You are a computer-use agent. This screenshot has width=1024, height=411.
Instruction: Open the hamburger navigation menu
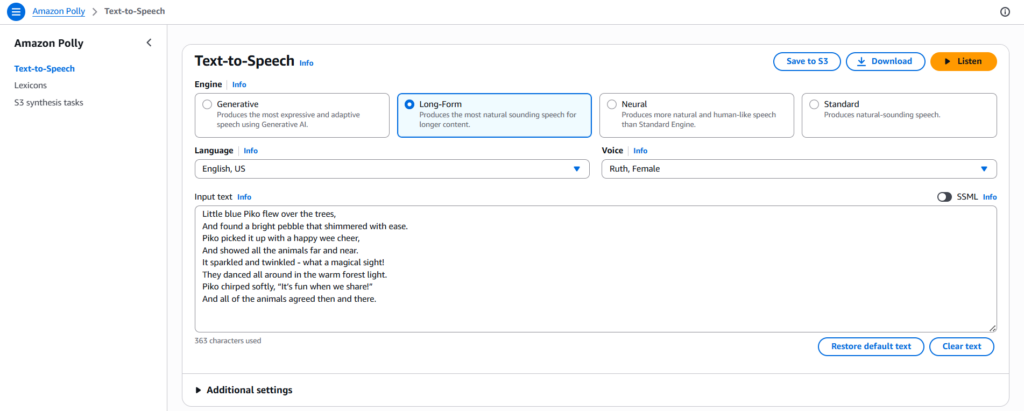(x=15, y=11)
